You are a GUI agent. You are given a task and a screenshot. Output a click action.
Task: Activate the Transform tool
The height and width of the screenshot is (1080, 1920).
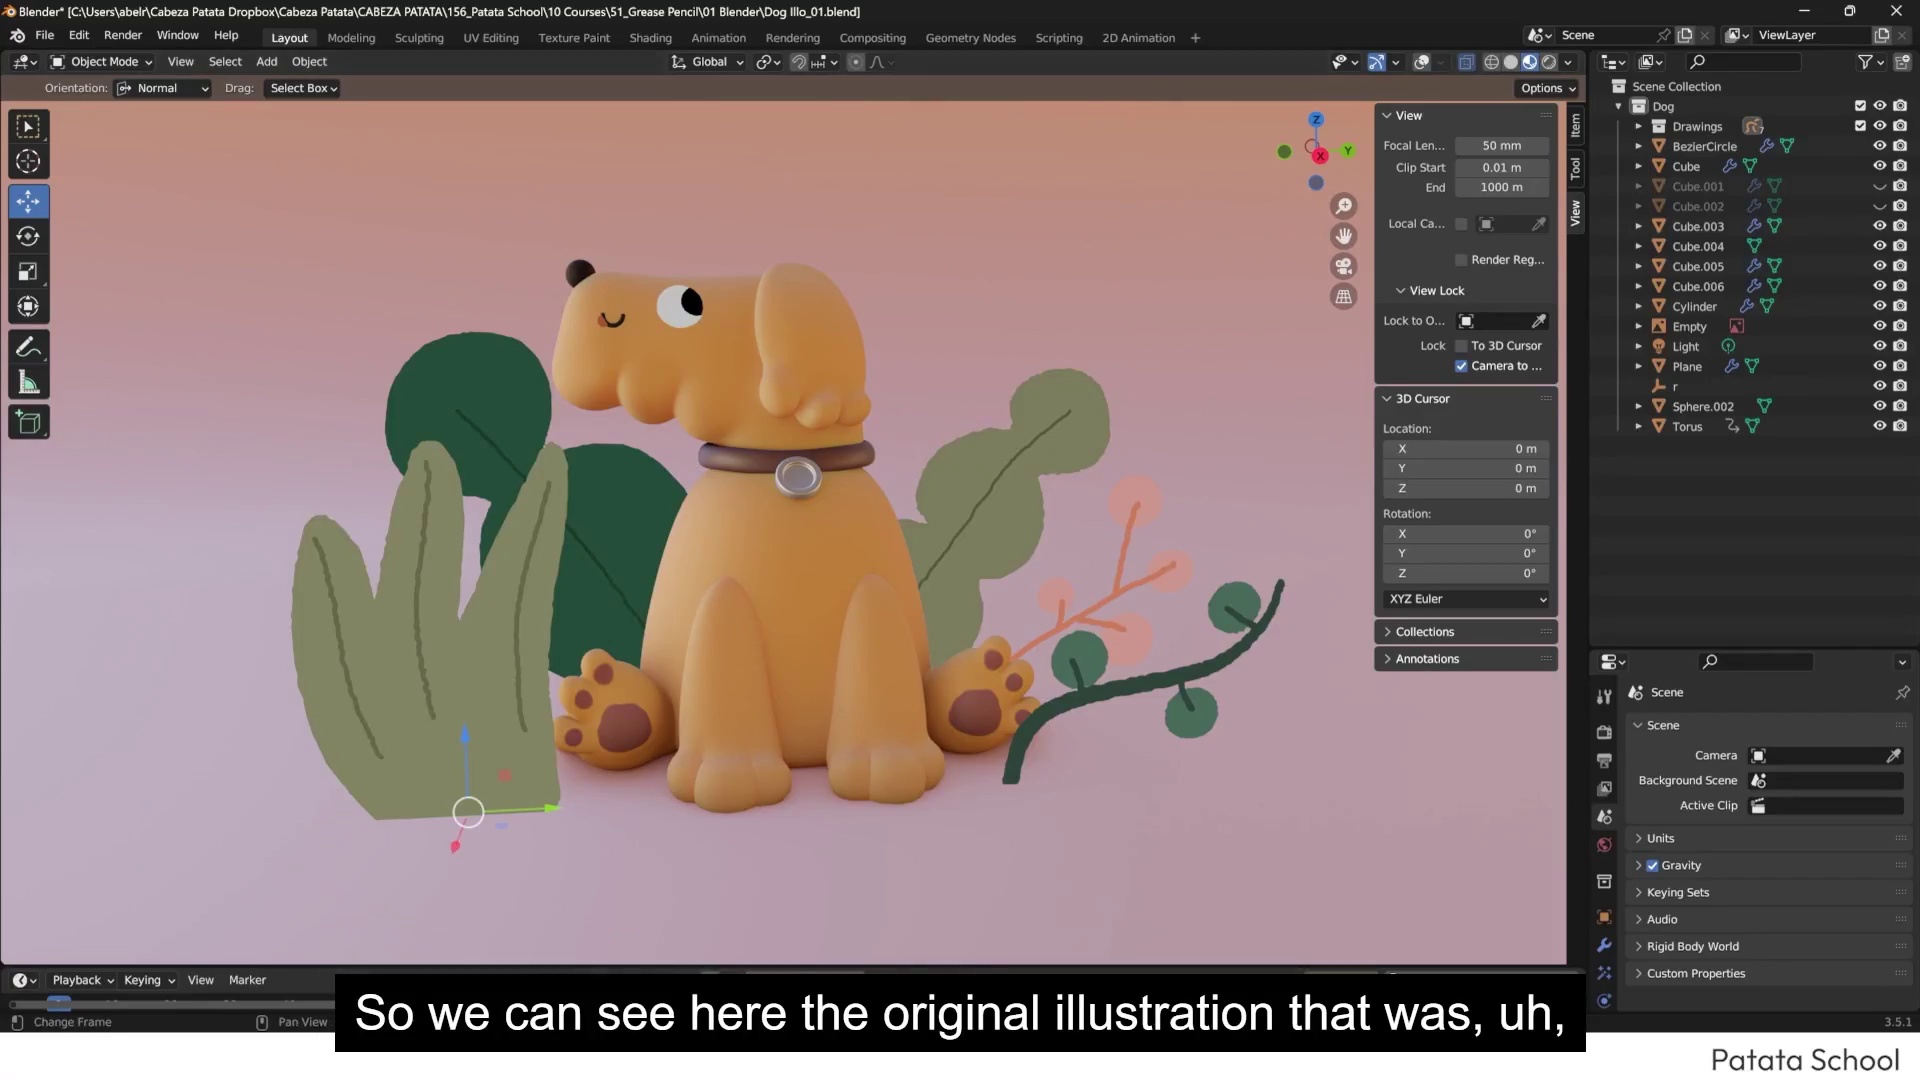(x=28, y=307)
